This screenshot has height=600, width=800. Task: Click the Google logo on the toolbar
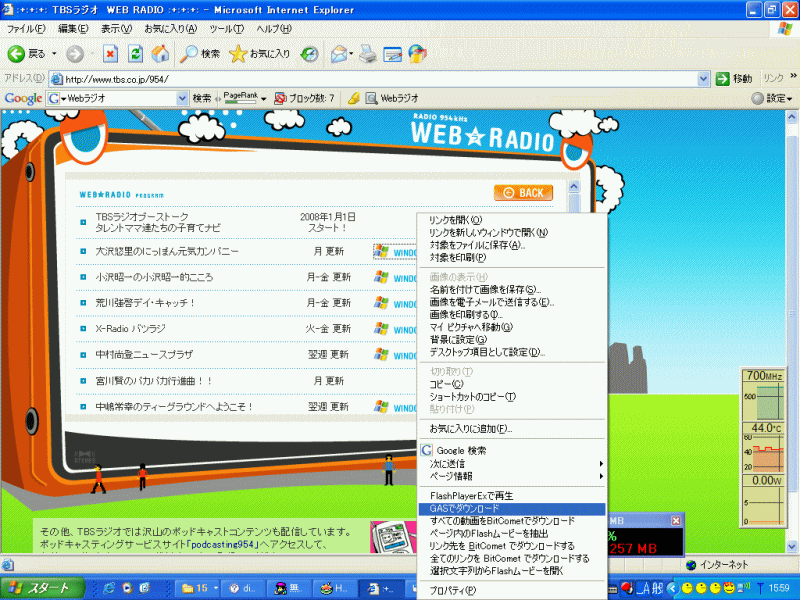pos(23,98)
